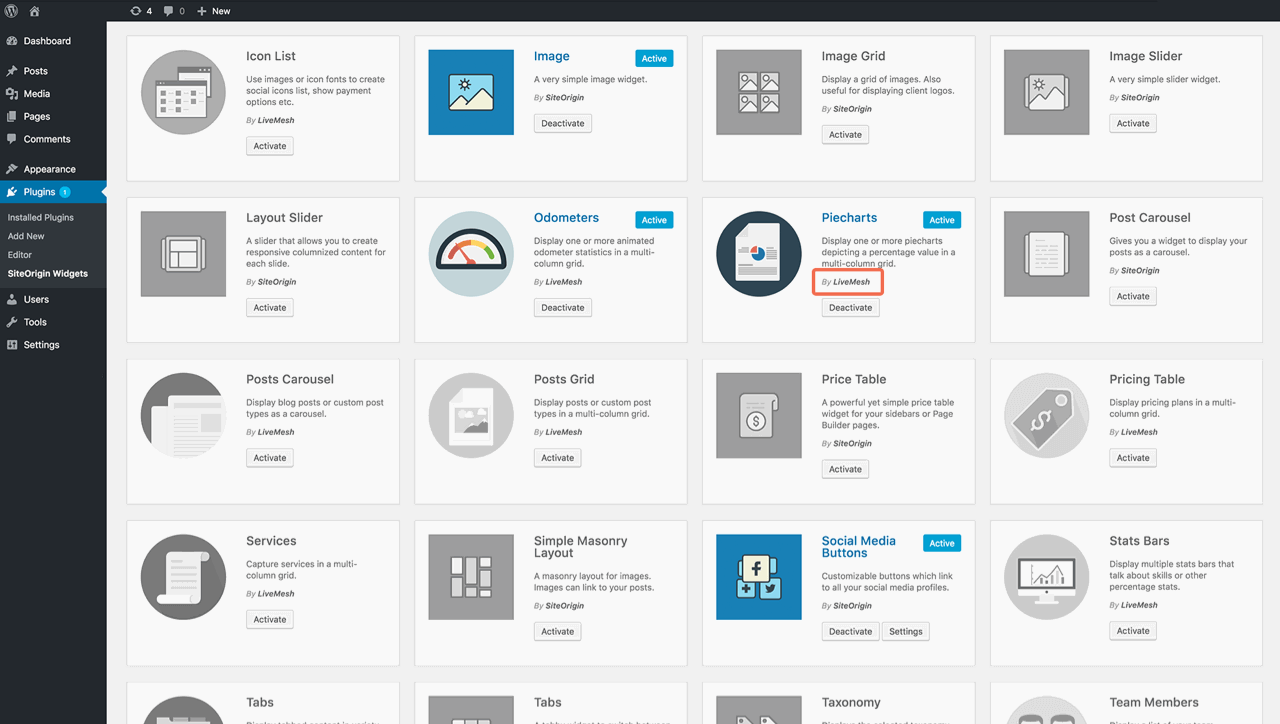
Task: Click Settings for Social Media Buttons
Action: (905, 631)
